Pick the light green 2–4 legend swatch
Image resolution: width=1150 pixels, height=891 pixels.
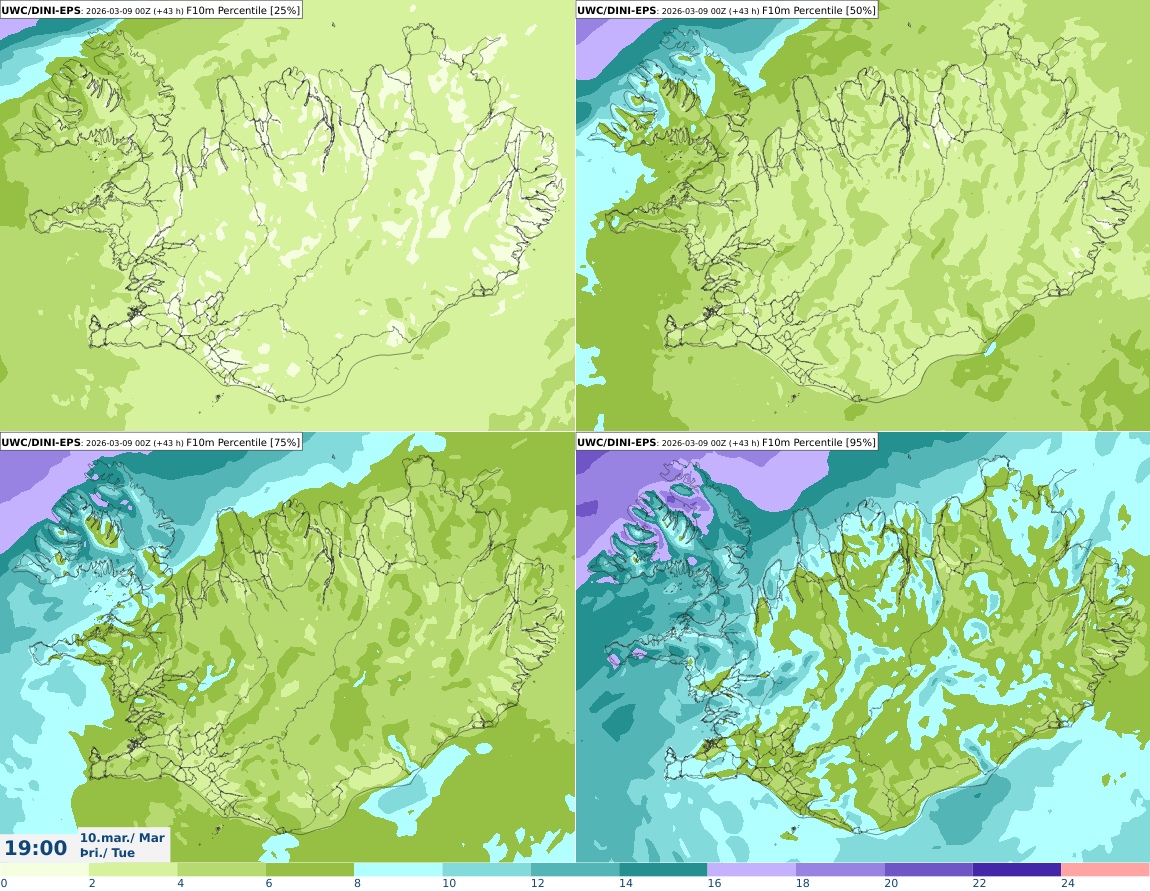coord(133,870)
